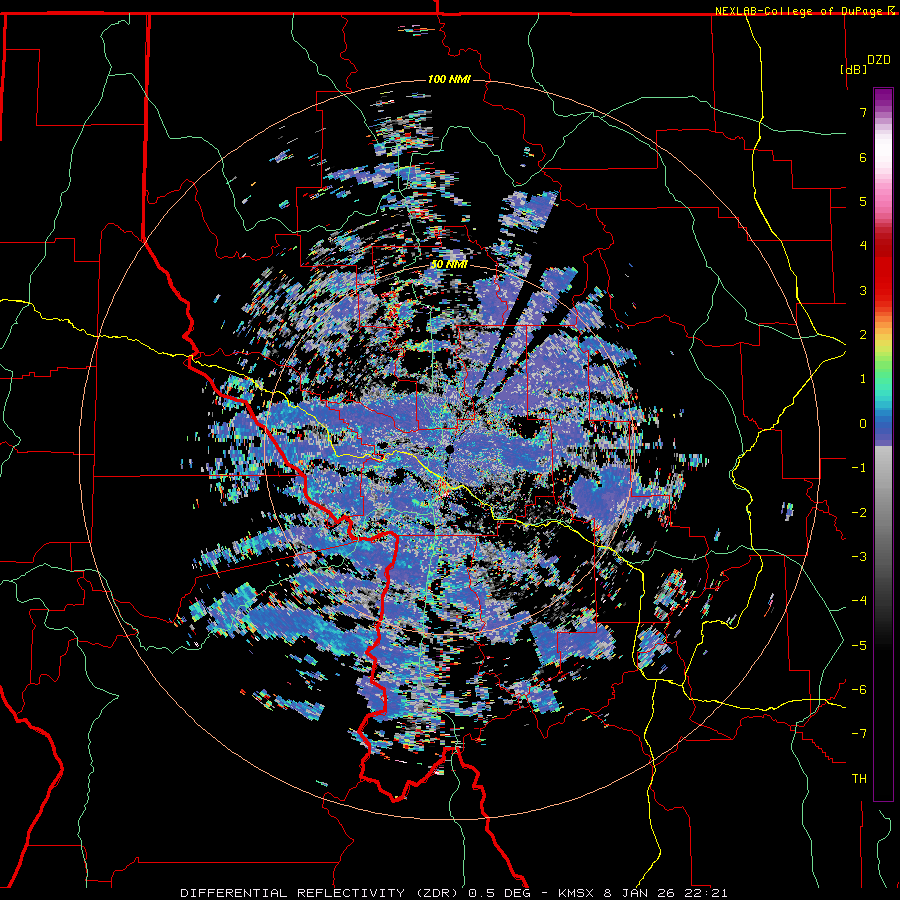
Task: Click the 6 value on the color scale
Action: click(863, 157)
